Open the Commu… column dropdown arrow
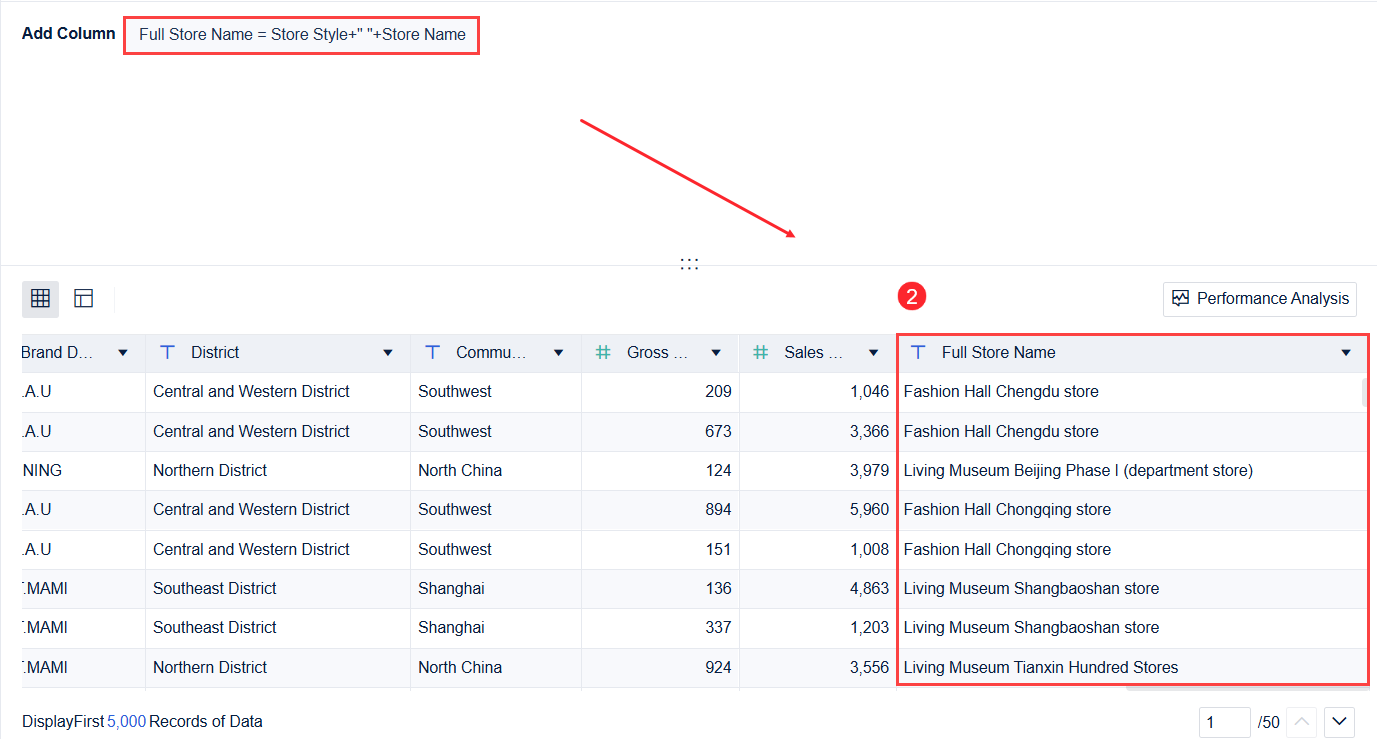 558,353
